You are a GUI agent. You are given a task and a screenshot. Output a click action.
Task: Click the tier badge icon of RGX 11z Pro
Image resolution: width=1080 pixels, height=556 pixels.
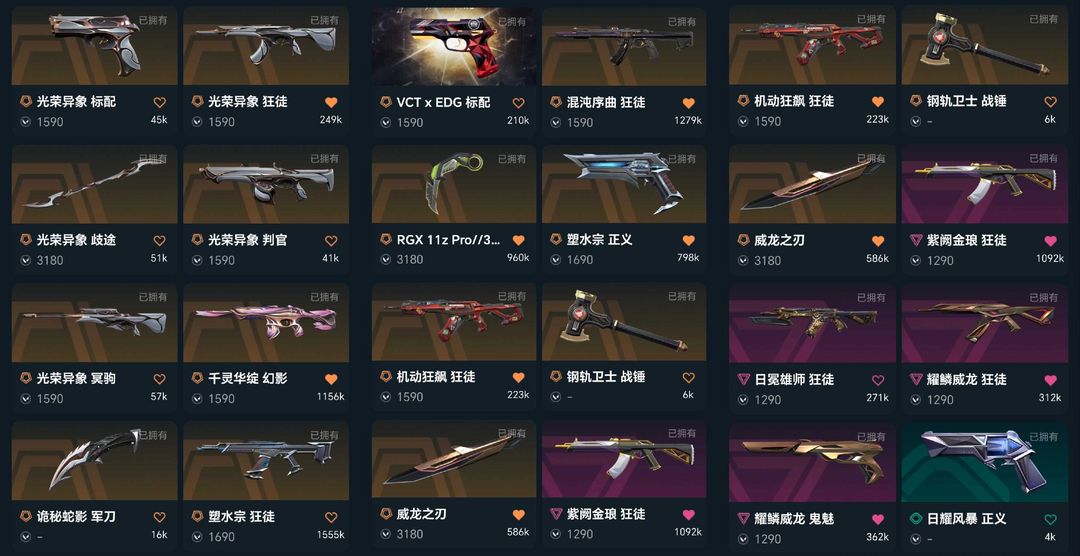386,240
